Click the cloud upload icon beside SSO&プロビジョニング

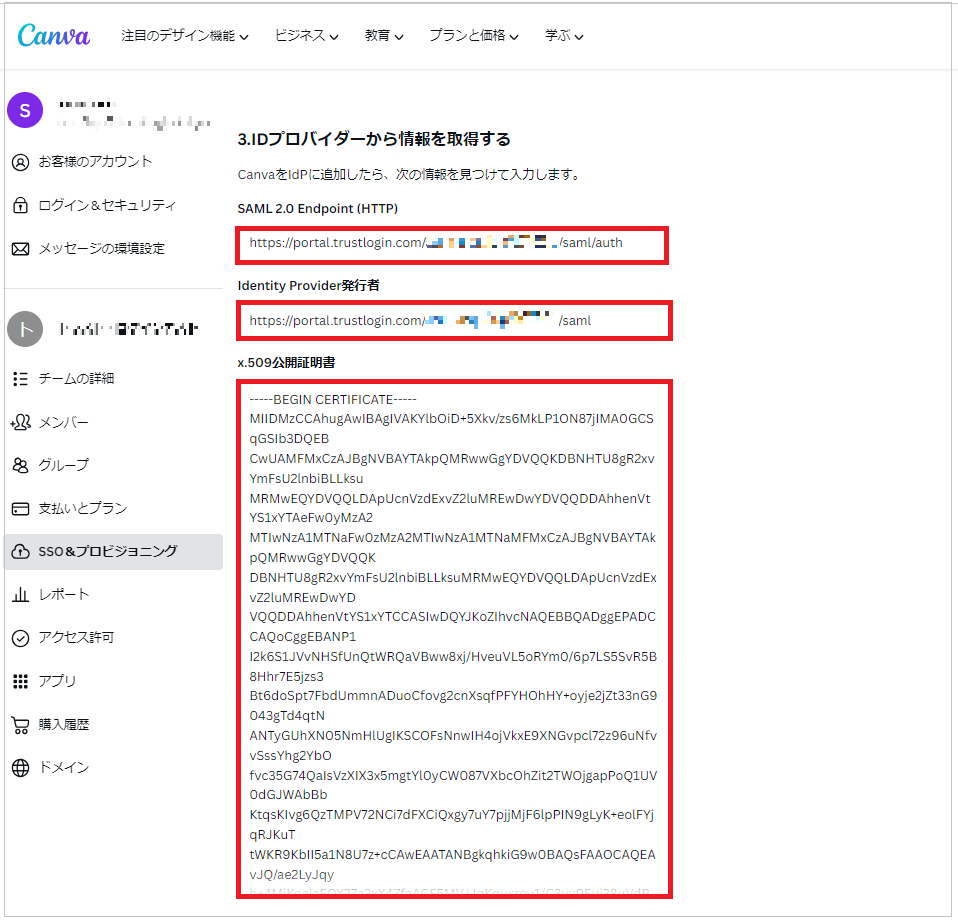pyautogui.click(x=20, y=552)
